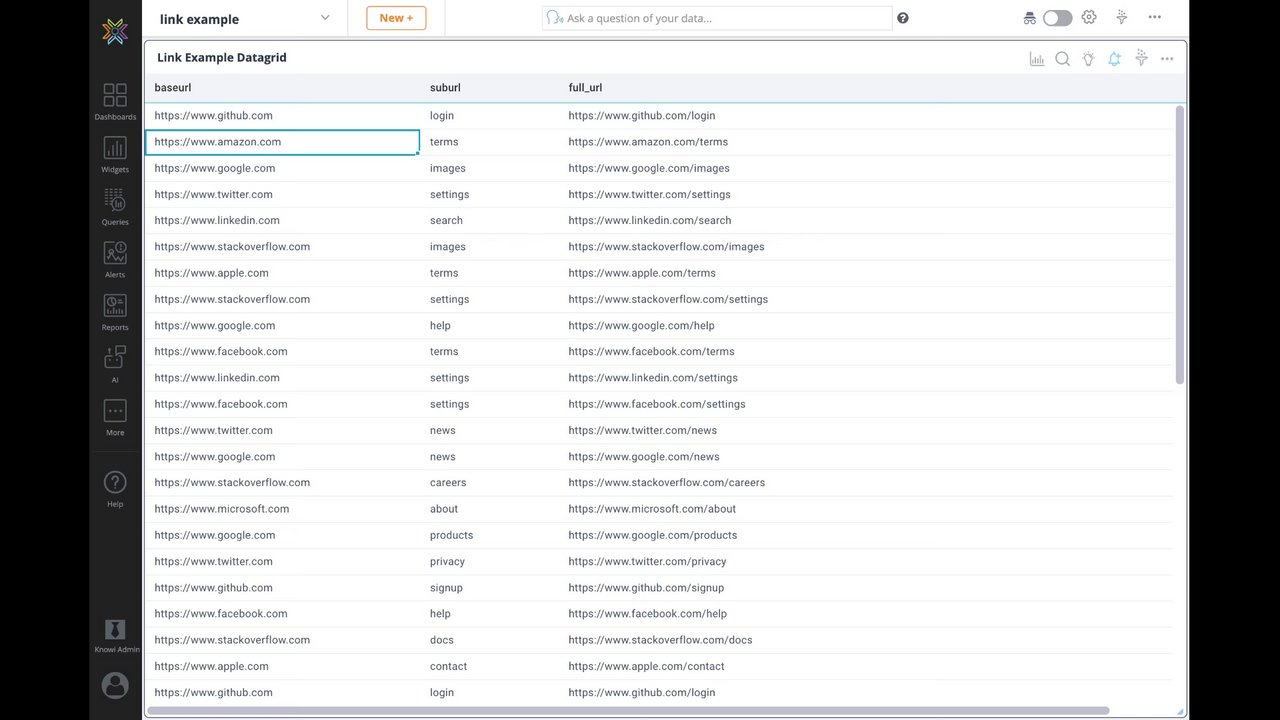Click https://www.stackoverflow.com/docs full_url cell
The image size is (1280, 720).
[866, 640]
